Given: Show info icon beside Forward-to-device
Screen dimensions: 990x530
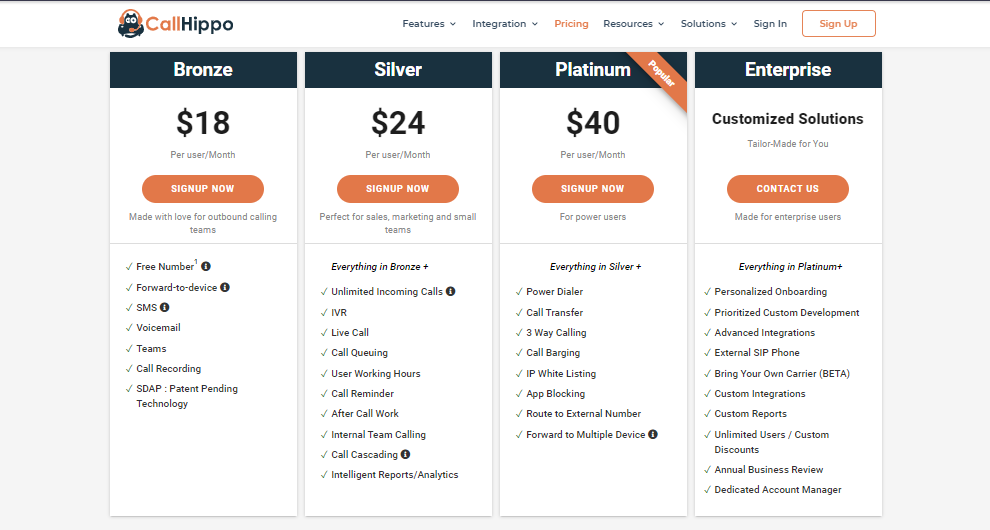Looking at the screenshot, I should coord(225,287).
